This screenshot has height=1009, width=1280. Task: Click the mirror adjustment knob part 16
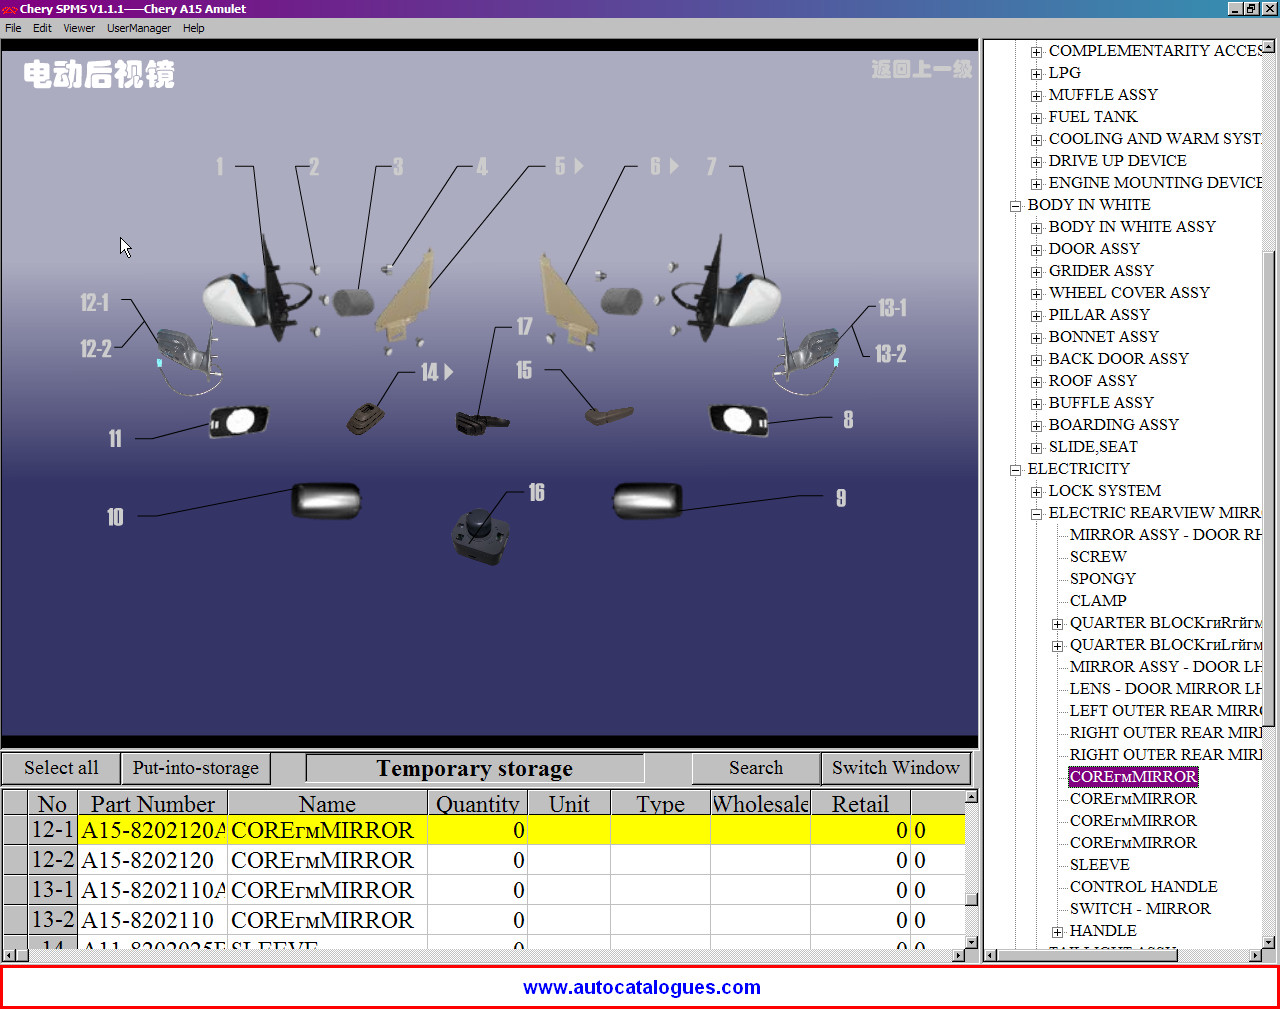pos(481,533)
